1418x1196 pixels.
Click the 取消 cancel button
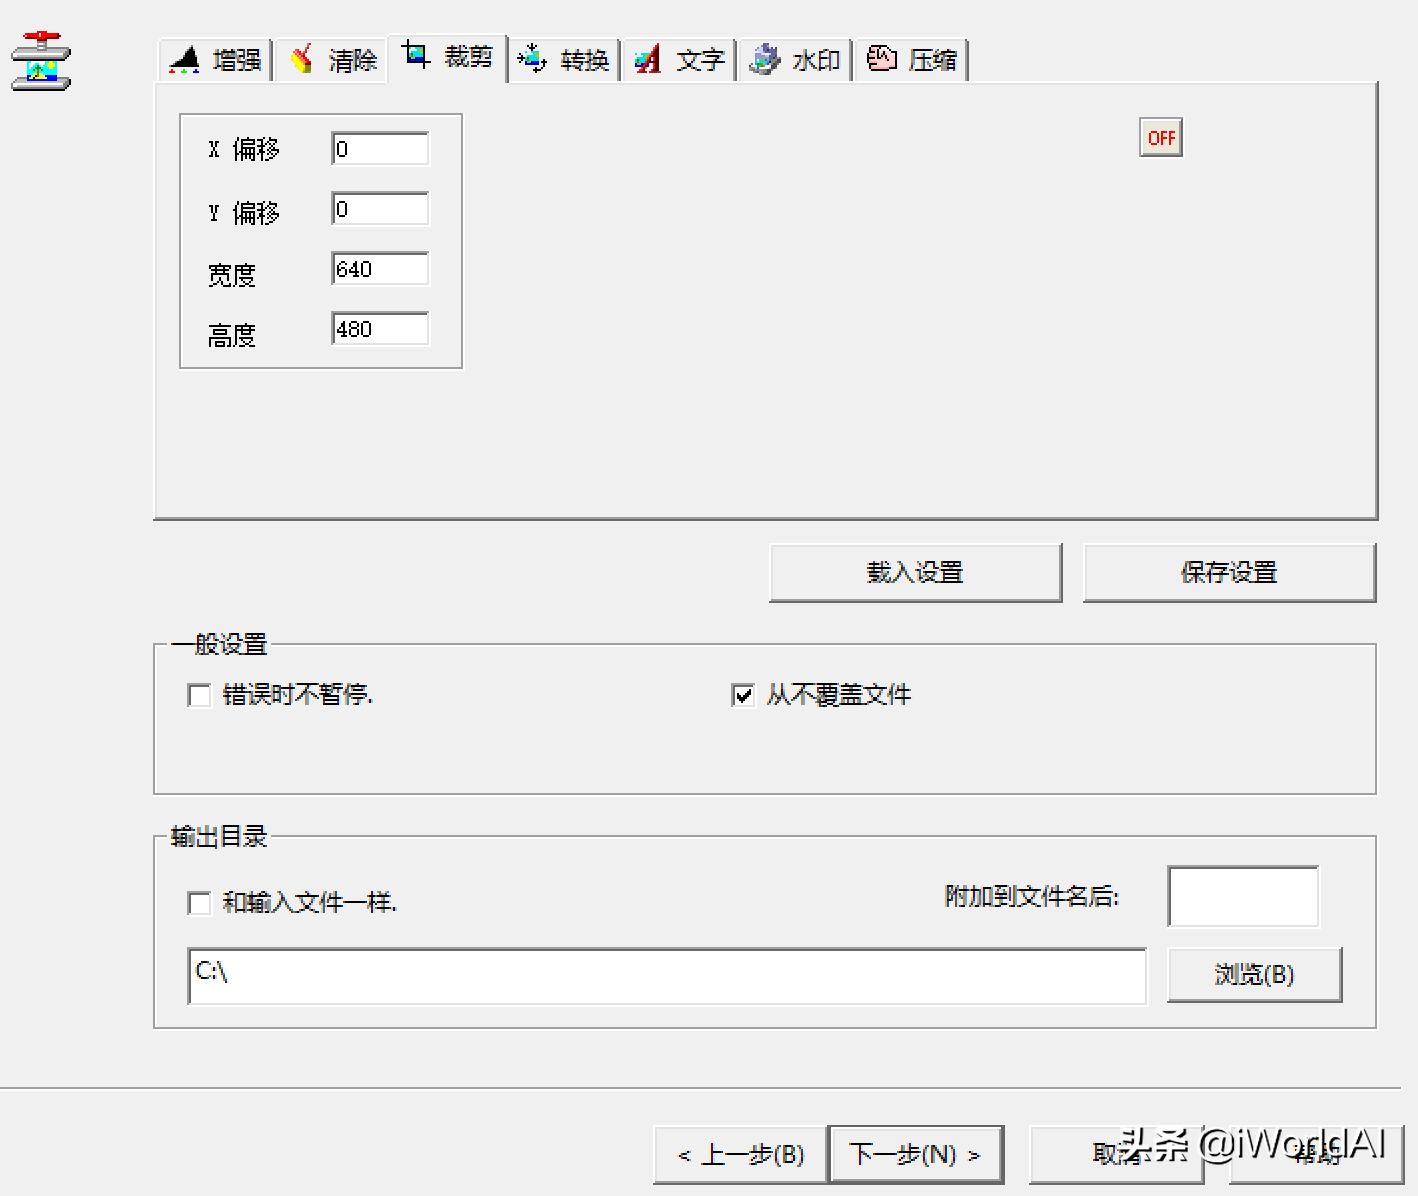[x=1116, y=1155]
